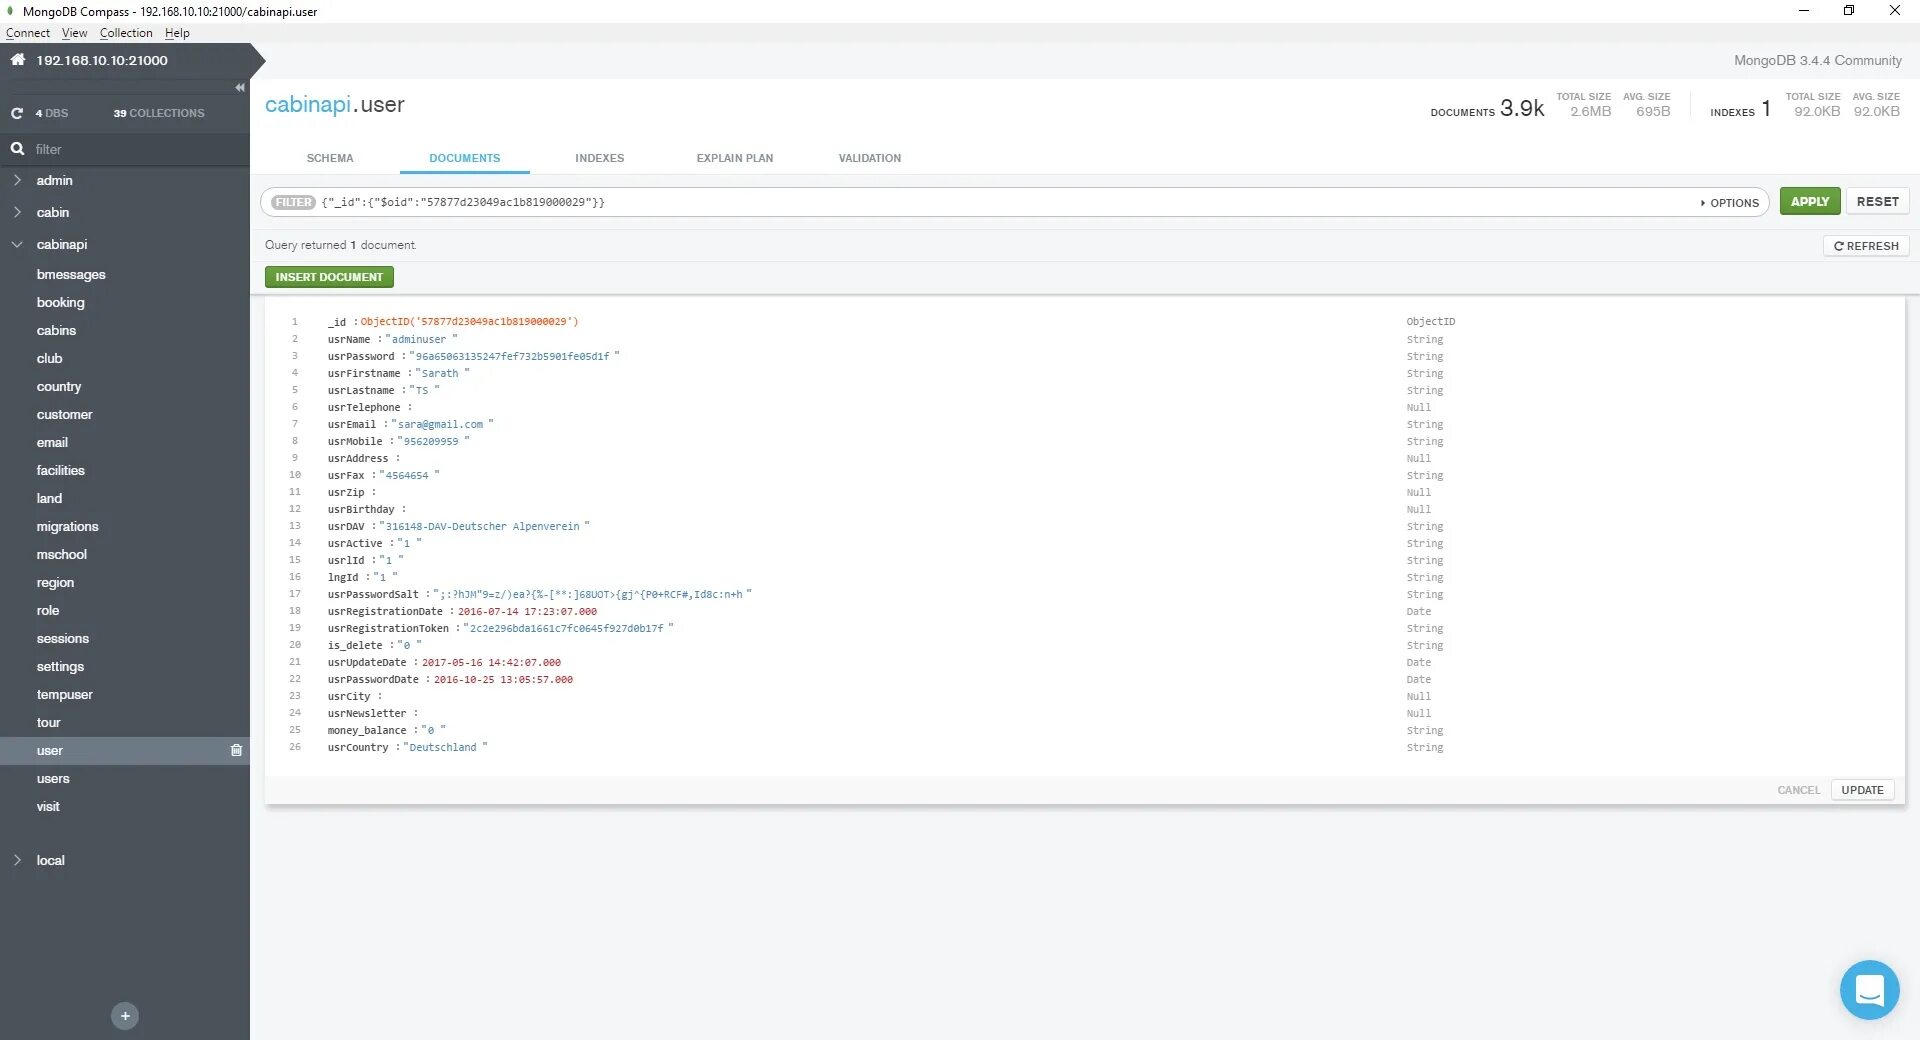Expand the local database
This screenshot has height=1040, width=1920.
[17, 860]
